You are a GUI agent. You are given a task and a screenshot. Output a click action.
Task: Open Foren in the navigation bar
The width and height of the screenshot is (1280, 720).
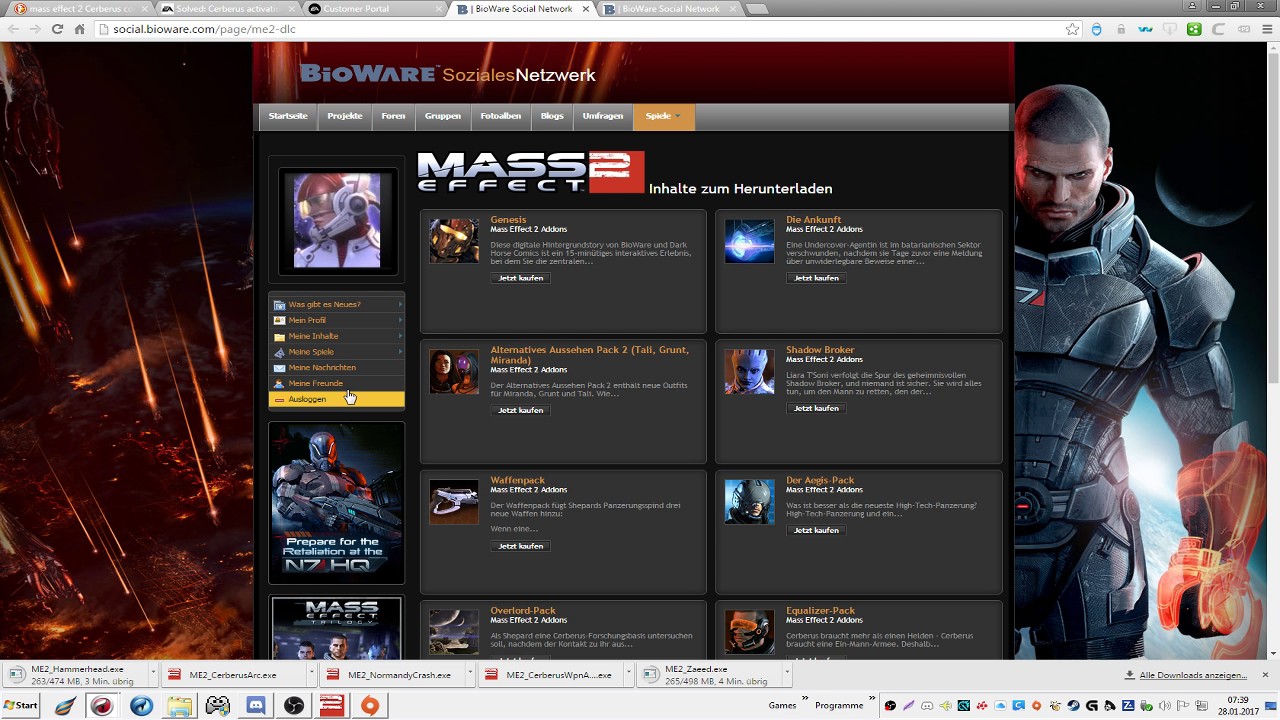pyautogui.click(x=393, y=116)
